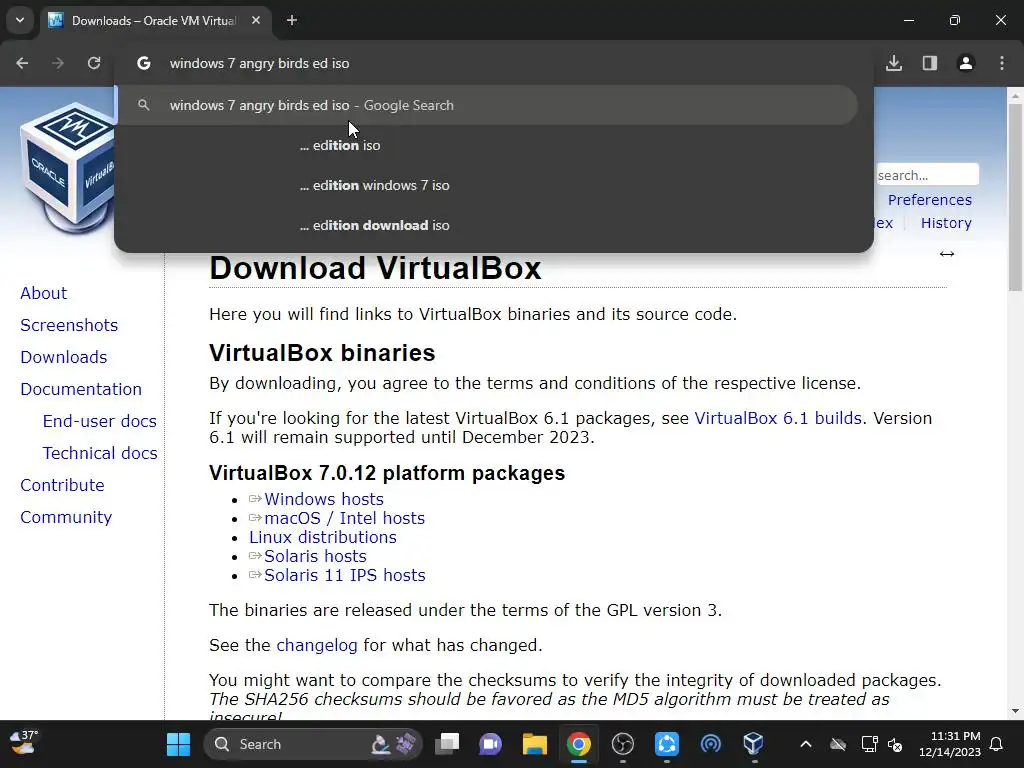Click the Chrome taskbar icon

(579, 744)
